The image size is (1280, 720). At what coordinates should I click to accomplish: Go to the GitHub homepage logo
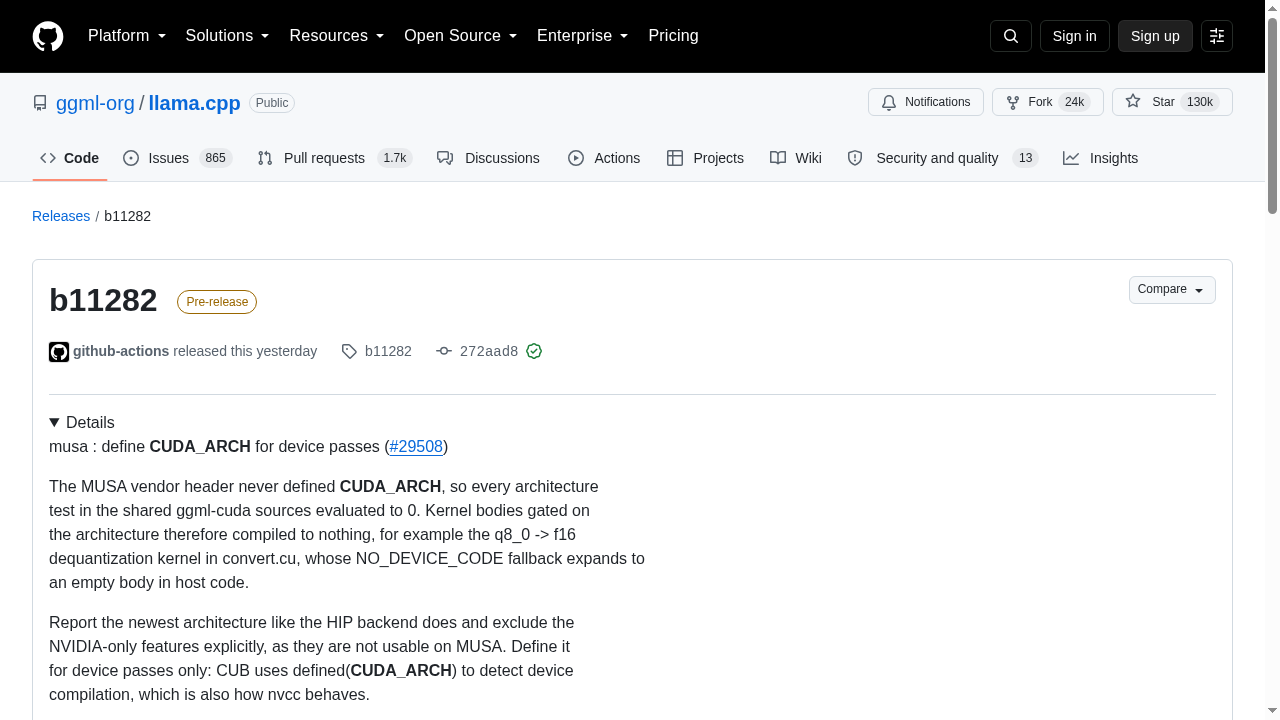pos(48,36)
